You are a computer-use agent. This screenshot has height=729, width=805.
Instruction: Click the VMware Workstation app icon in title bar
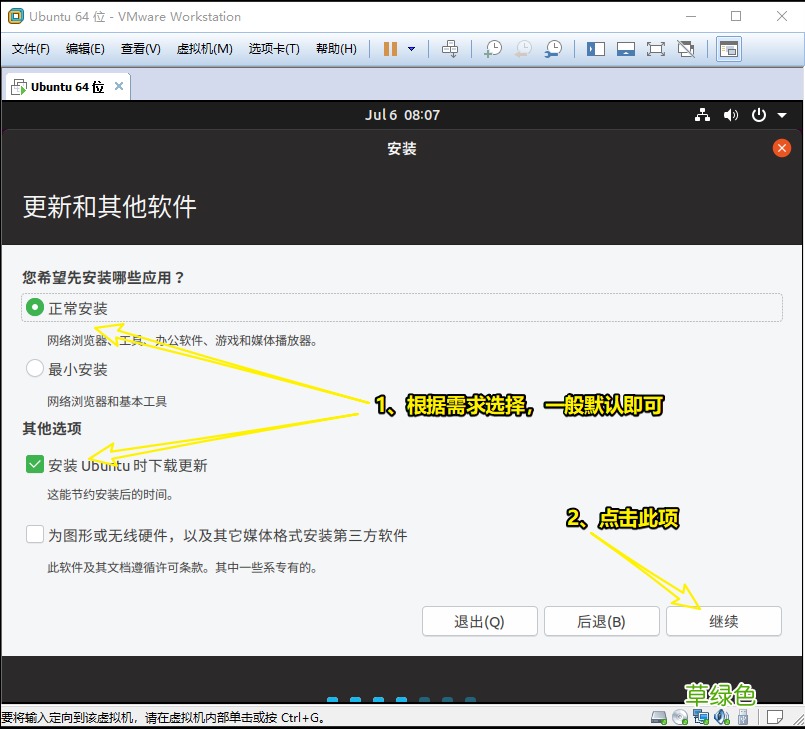[16, 16]
